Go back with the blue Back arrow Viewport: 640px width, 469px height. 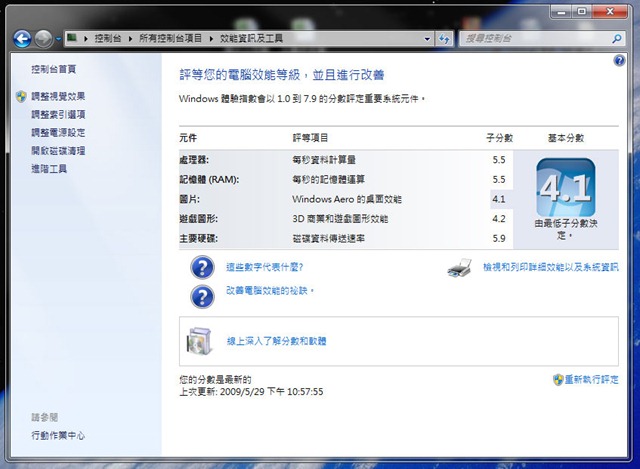point(22,39)
